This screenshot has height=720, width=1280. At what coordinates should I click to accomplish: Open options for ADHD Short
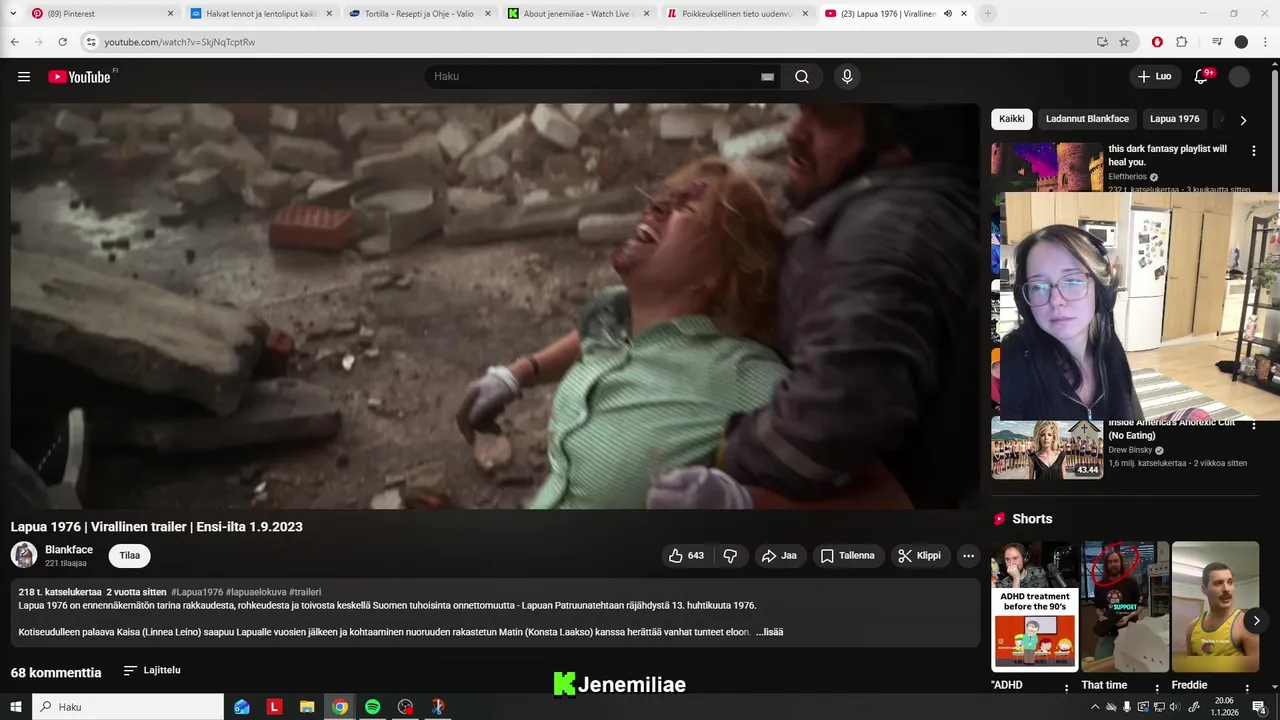(1066, 688)
